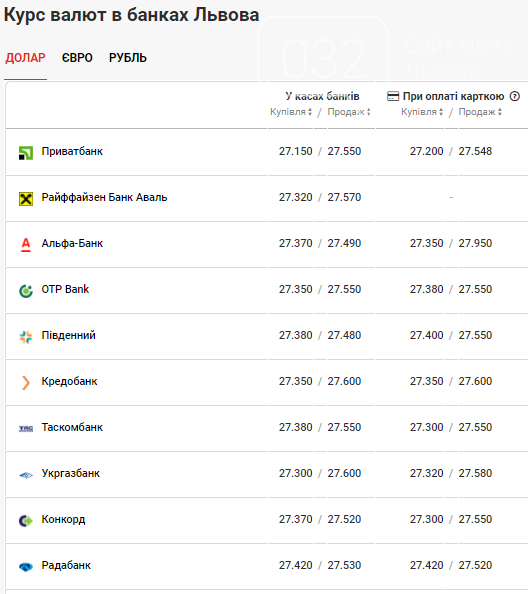Select Таскомбанк cash buy rate 27.380
This screenshot has height=594, width=528.
295,427
